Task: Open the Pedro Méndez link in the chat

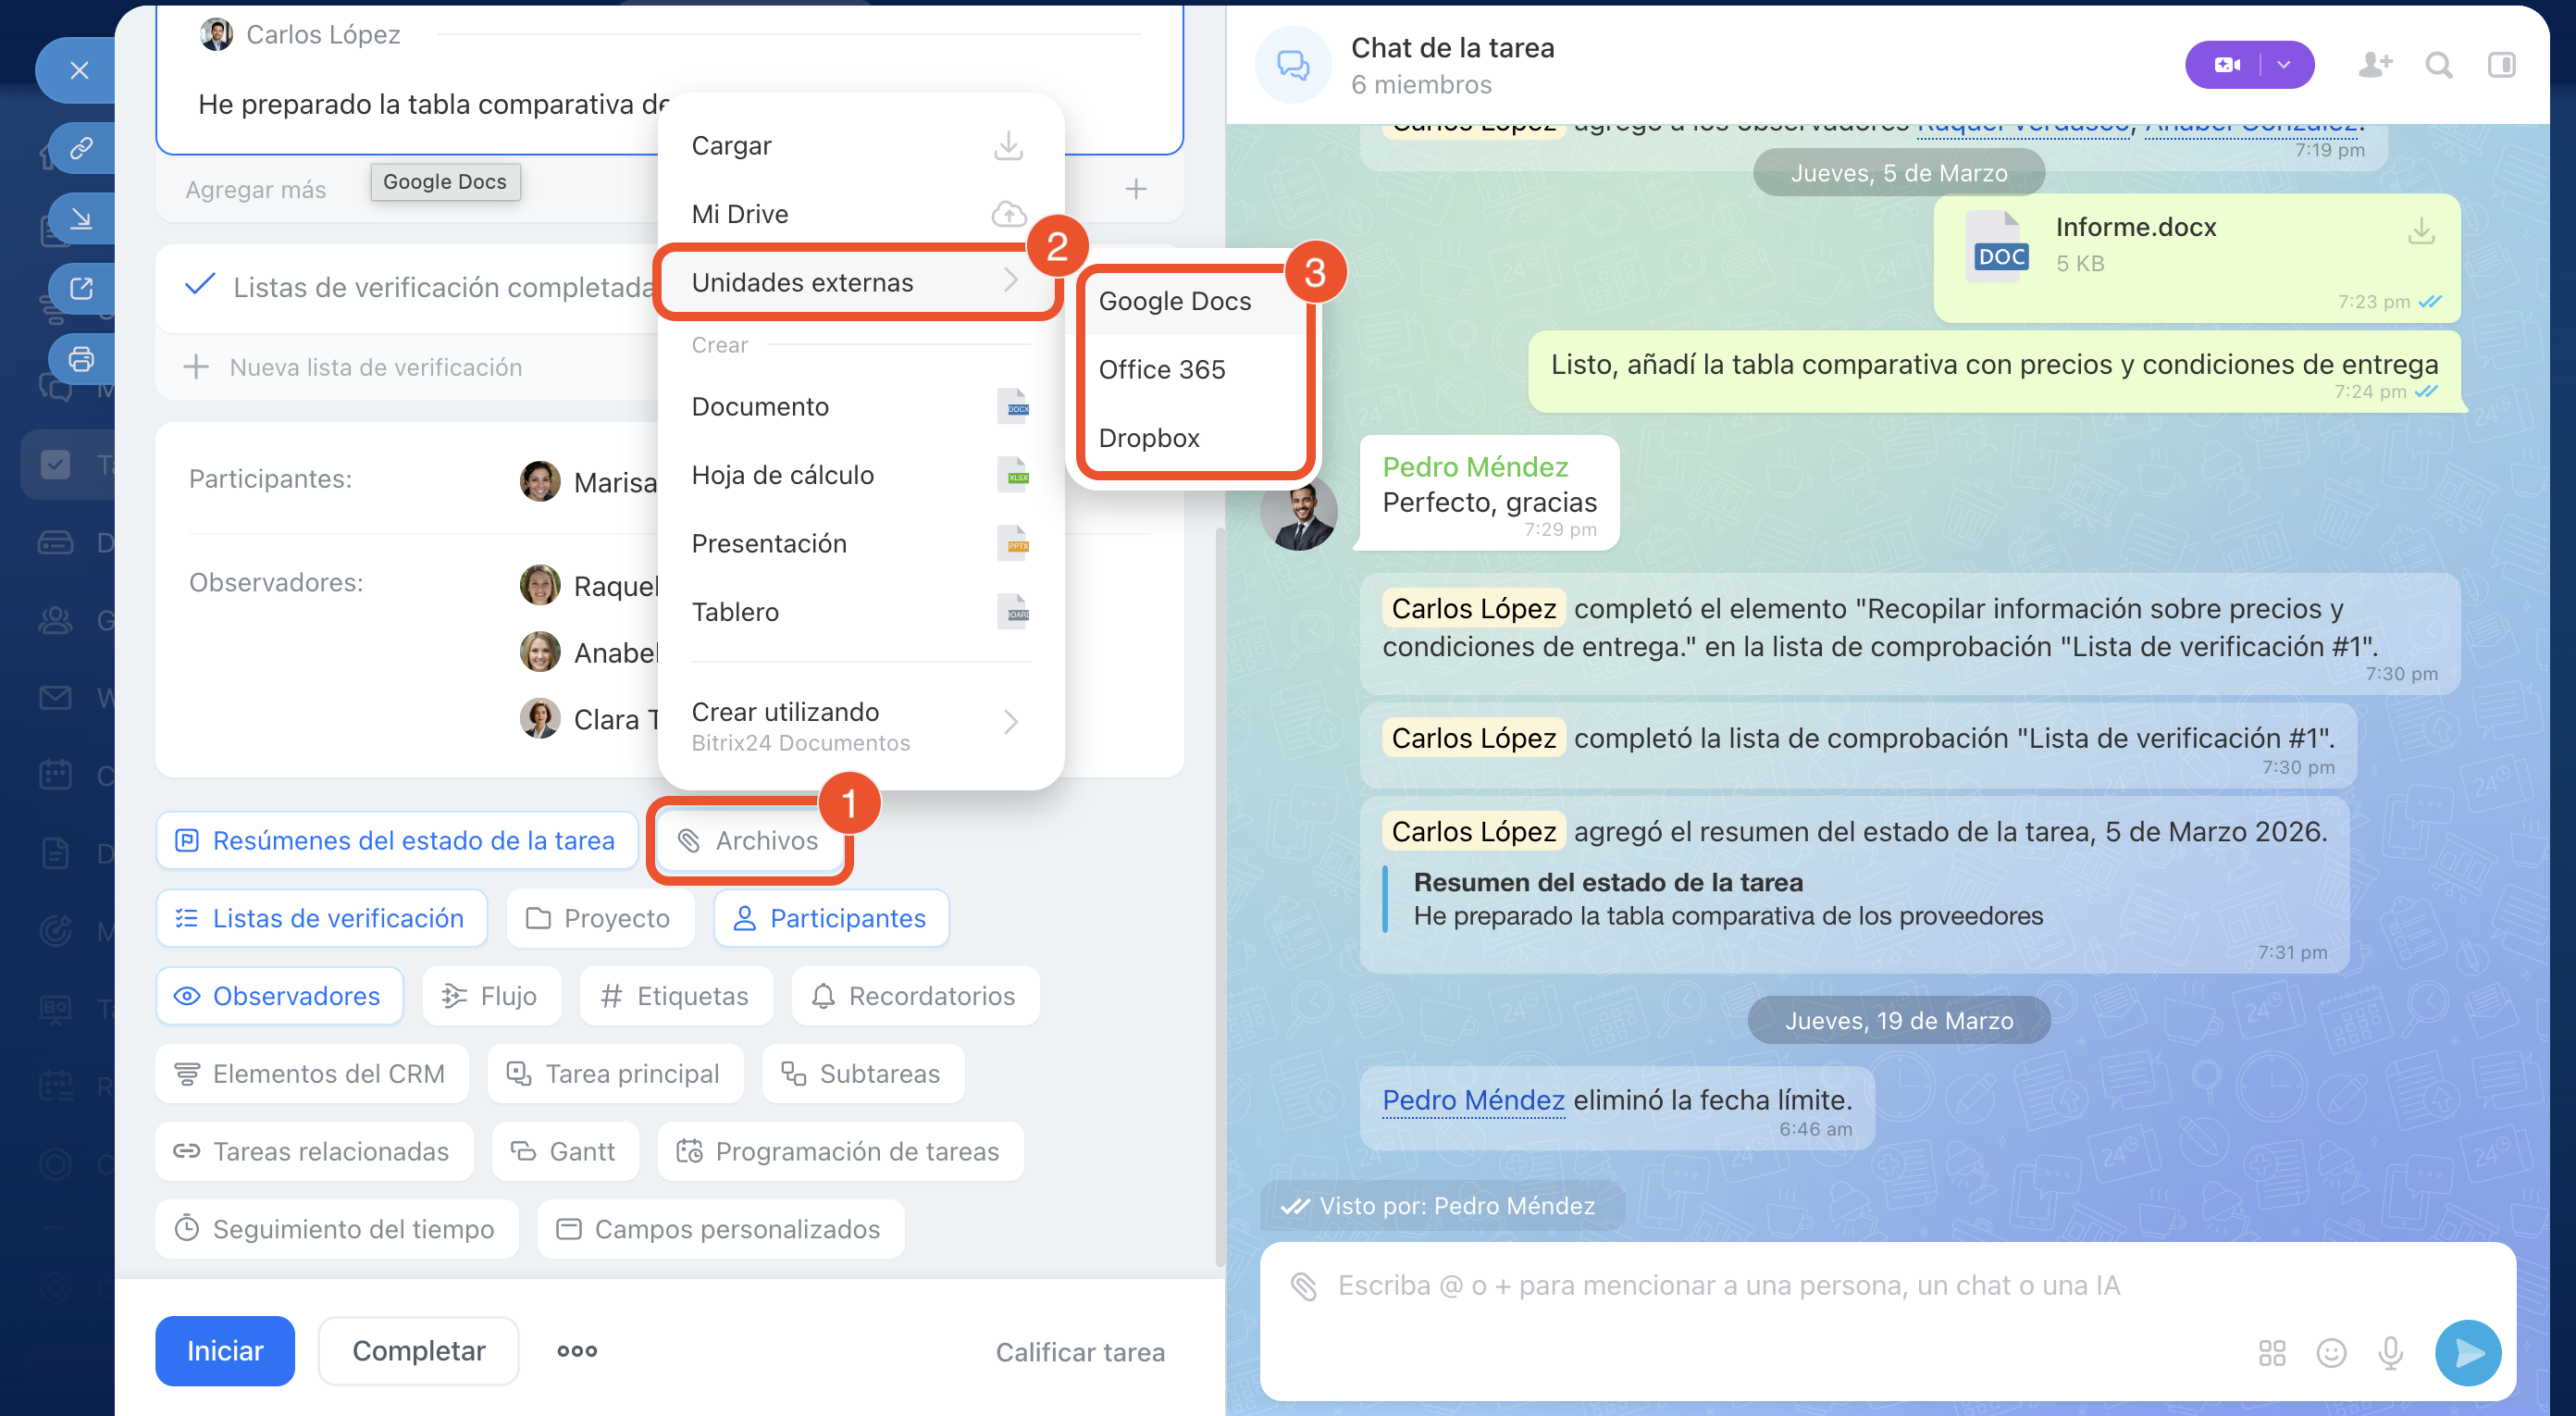Action: tap(1472, 1100)
